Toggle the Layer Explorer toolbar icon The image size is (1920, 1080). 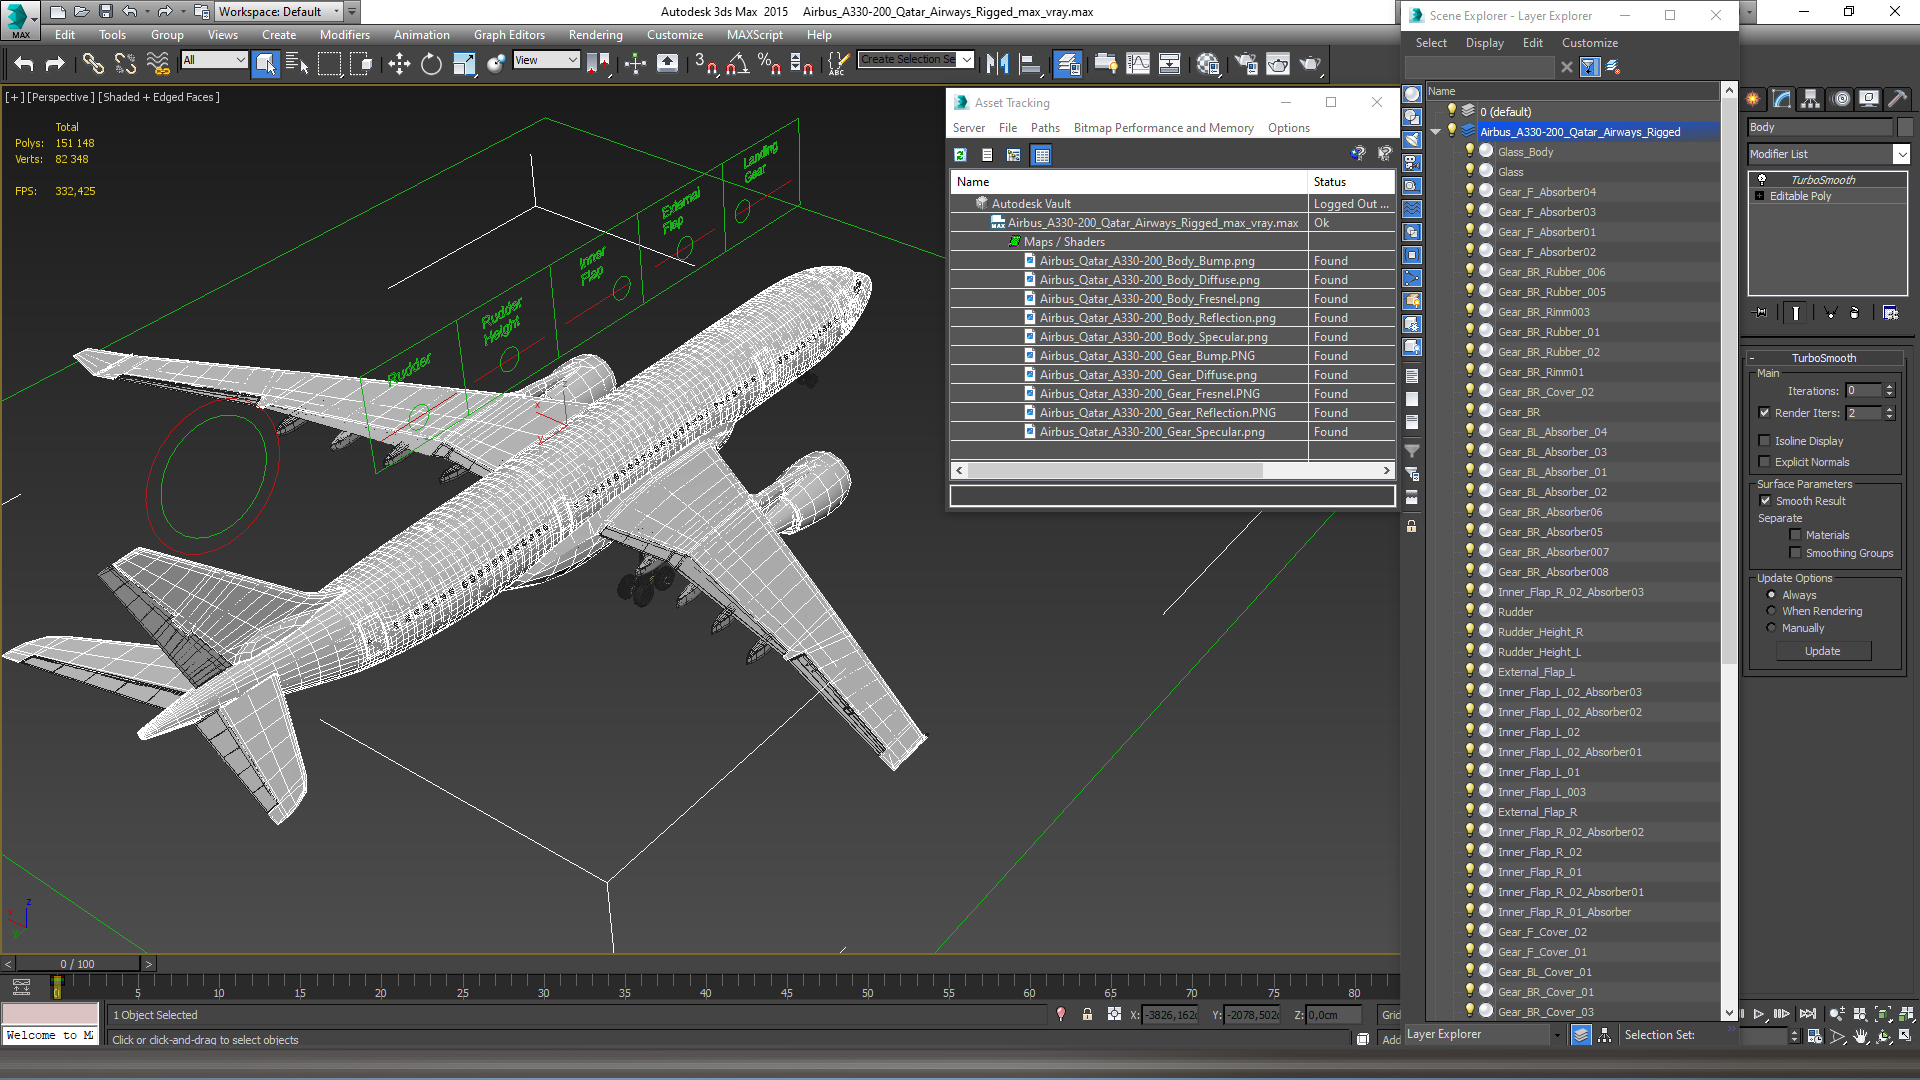click(1068, 64)
